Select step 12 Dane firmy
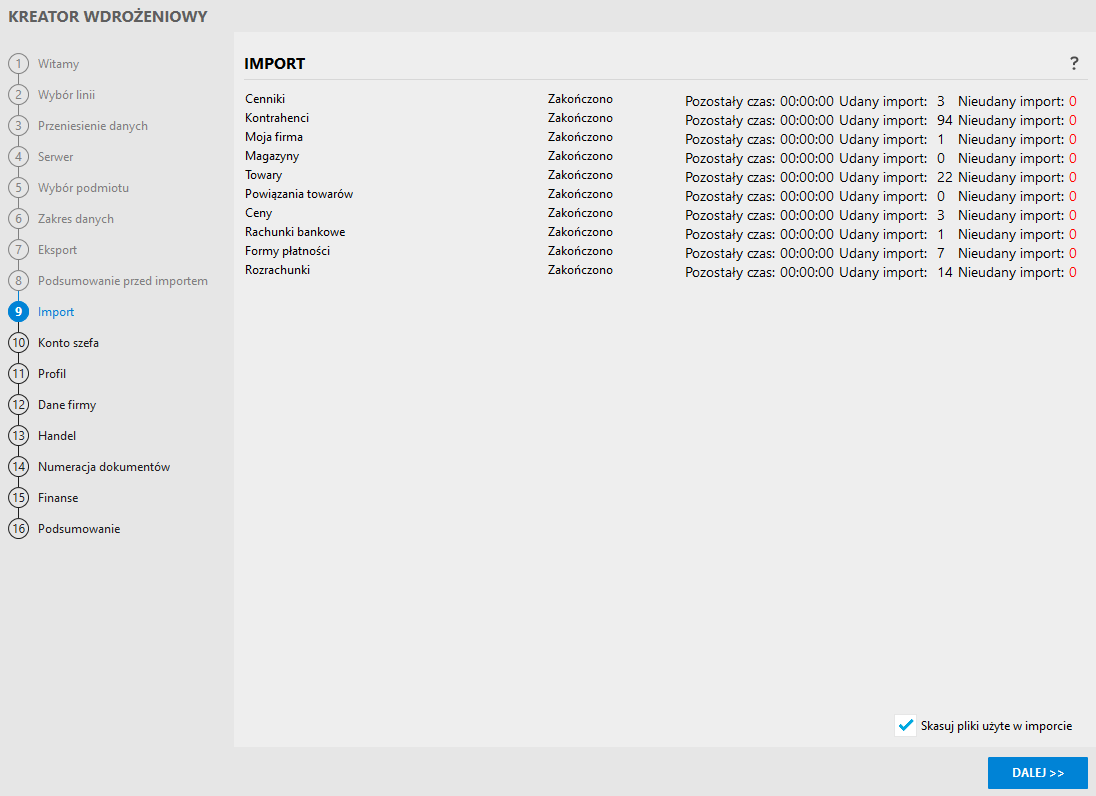Screen dimensions: 1096x796 coord(52,405)
